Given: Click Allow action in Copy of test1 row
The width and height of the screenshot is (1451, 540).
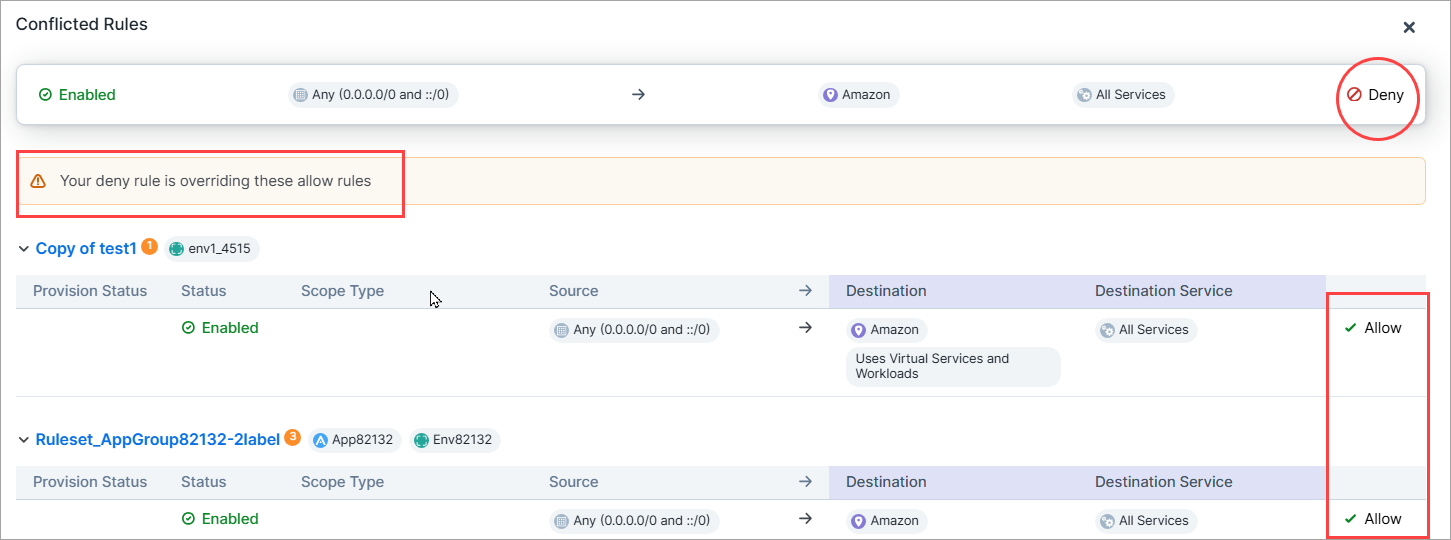Looking at the screenshot, I should point(1373,328).
